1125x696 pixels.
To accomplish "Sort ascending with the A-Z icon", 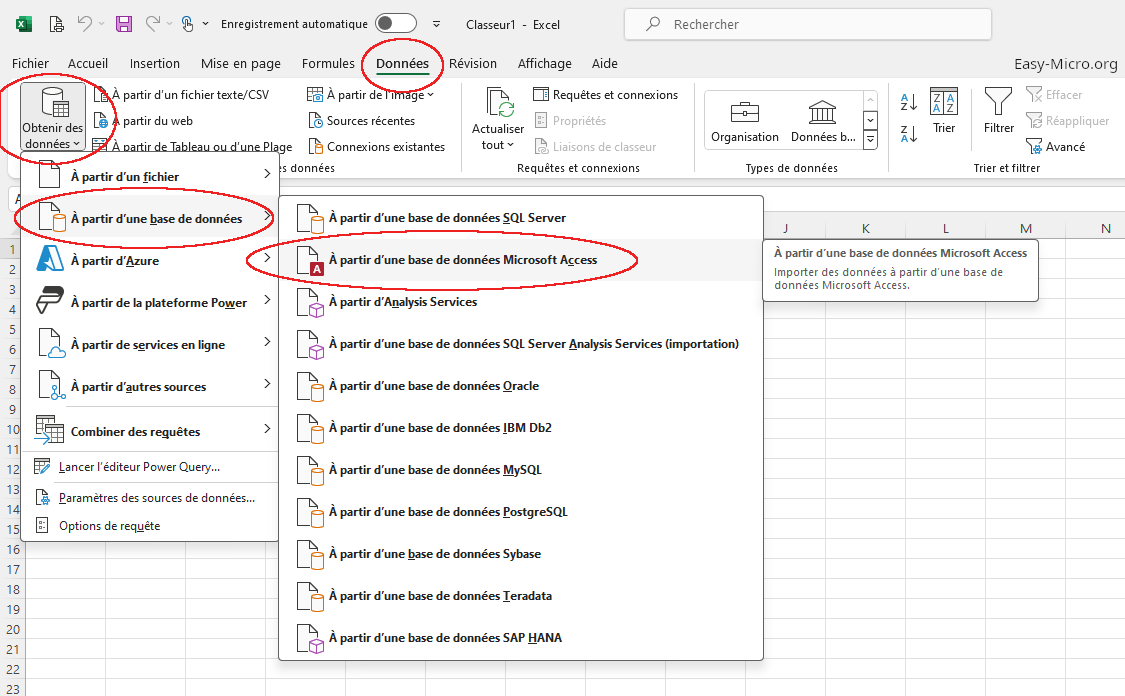I will pos(908,102).
